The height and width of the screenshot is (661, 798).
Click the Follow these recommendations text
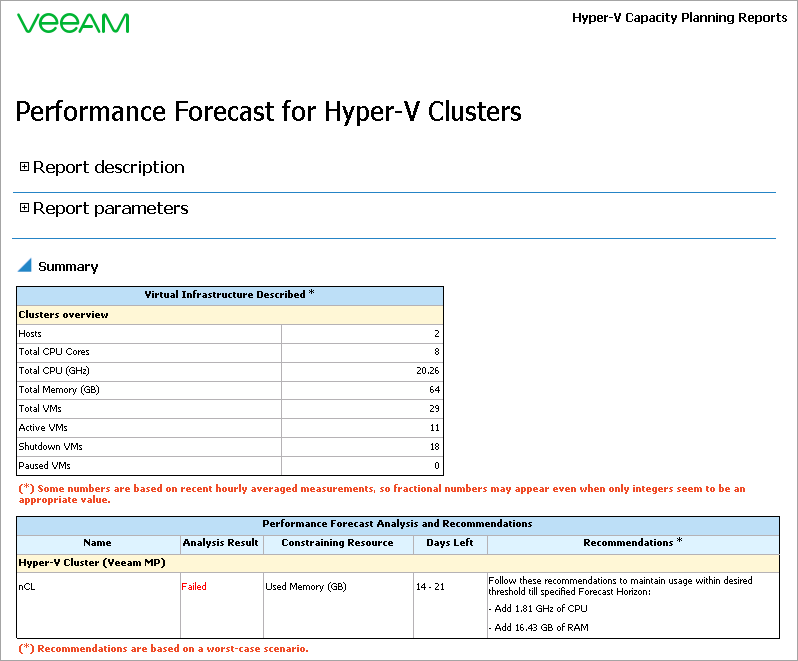(620, 586)
